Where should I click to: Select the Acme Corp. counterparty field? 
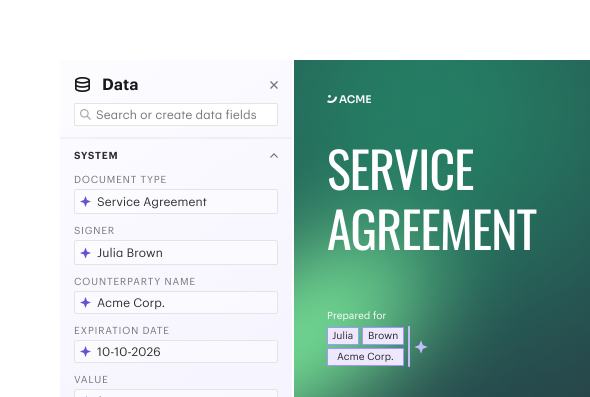click(x=176, y=303)
